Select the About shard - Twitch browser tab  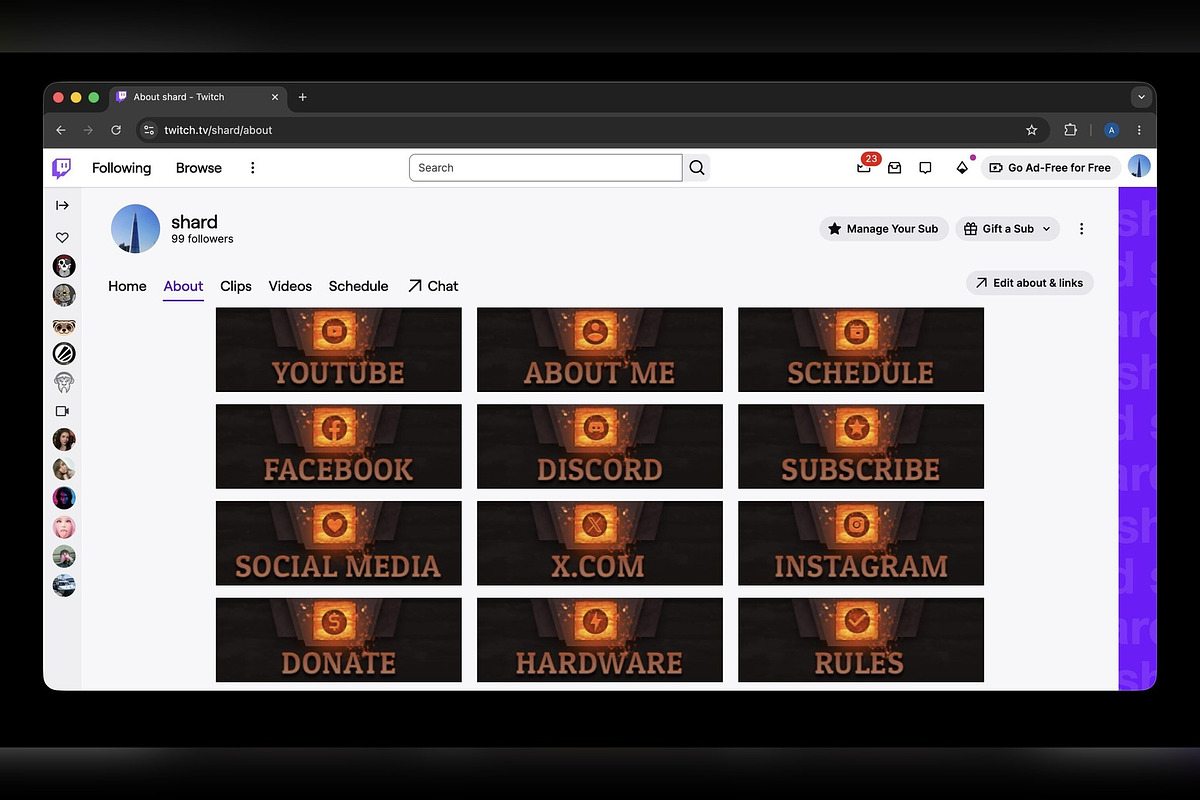tap(198, 97)
